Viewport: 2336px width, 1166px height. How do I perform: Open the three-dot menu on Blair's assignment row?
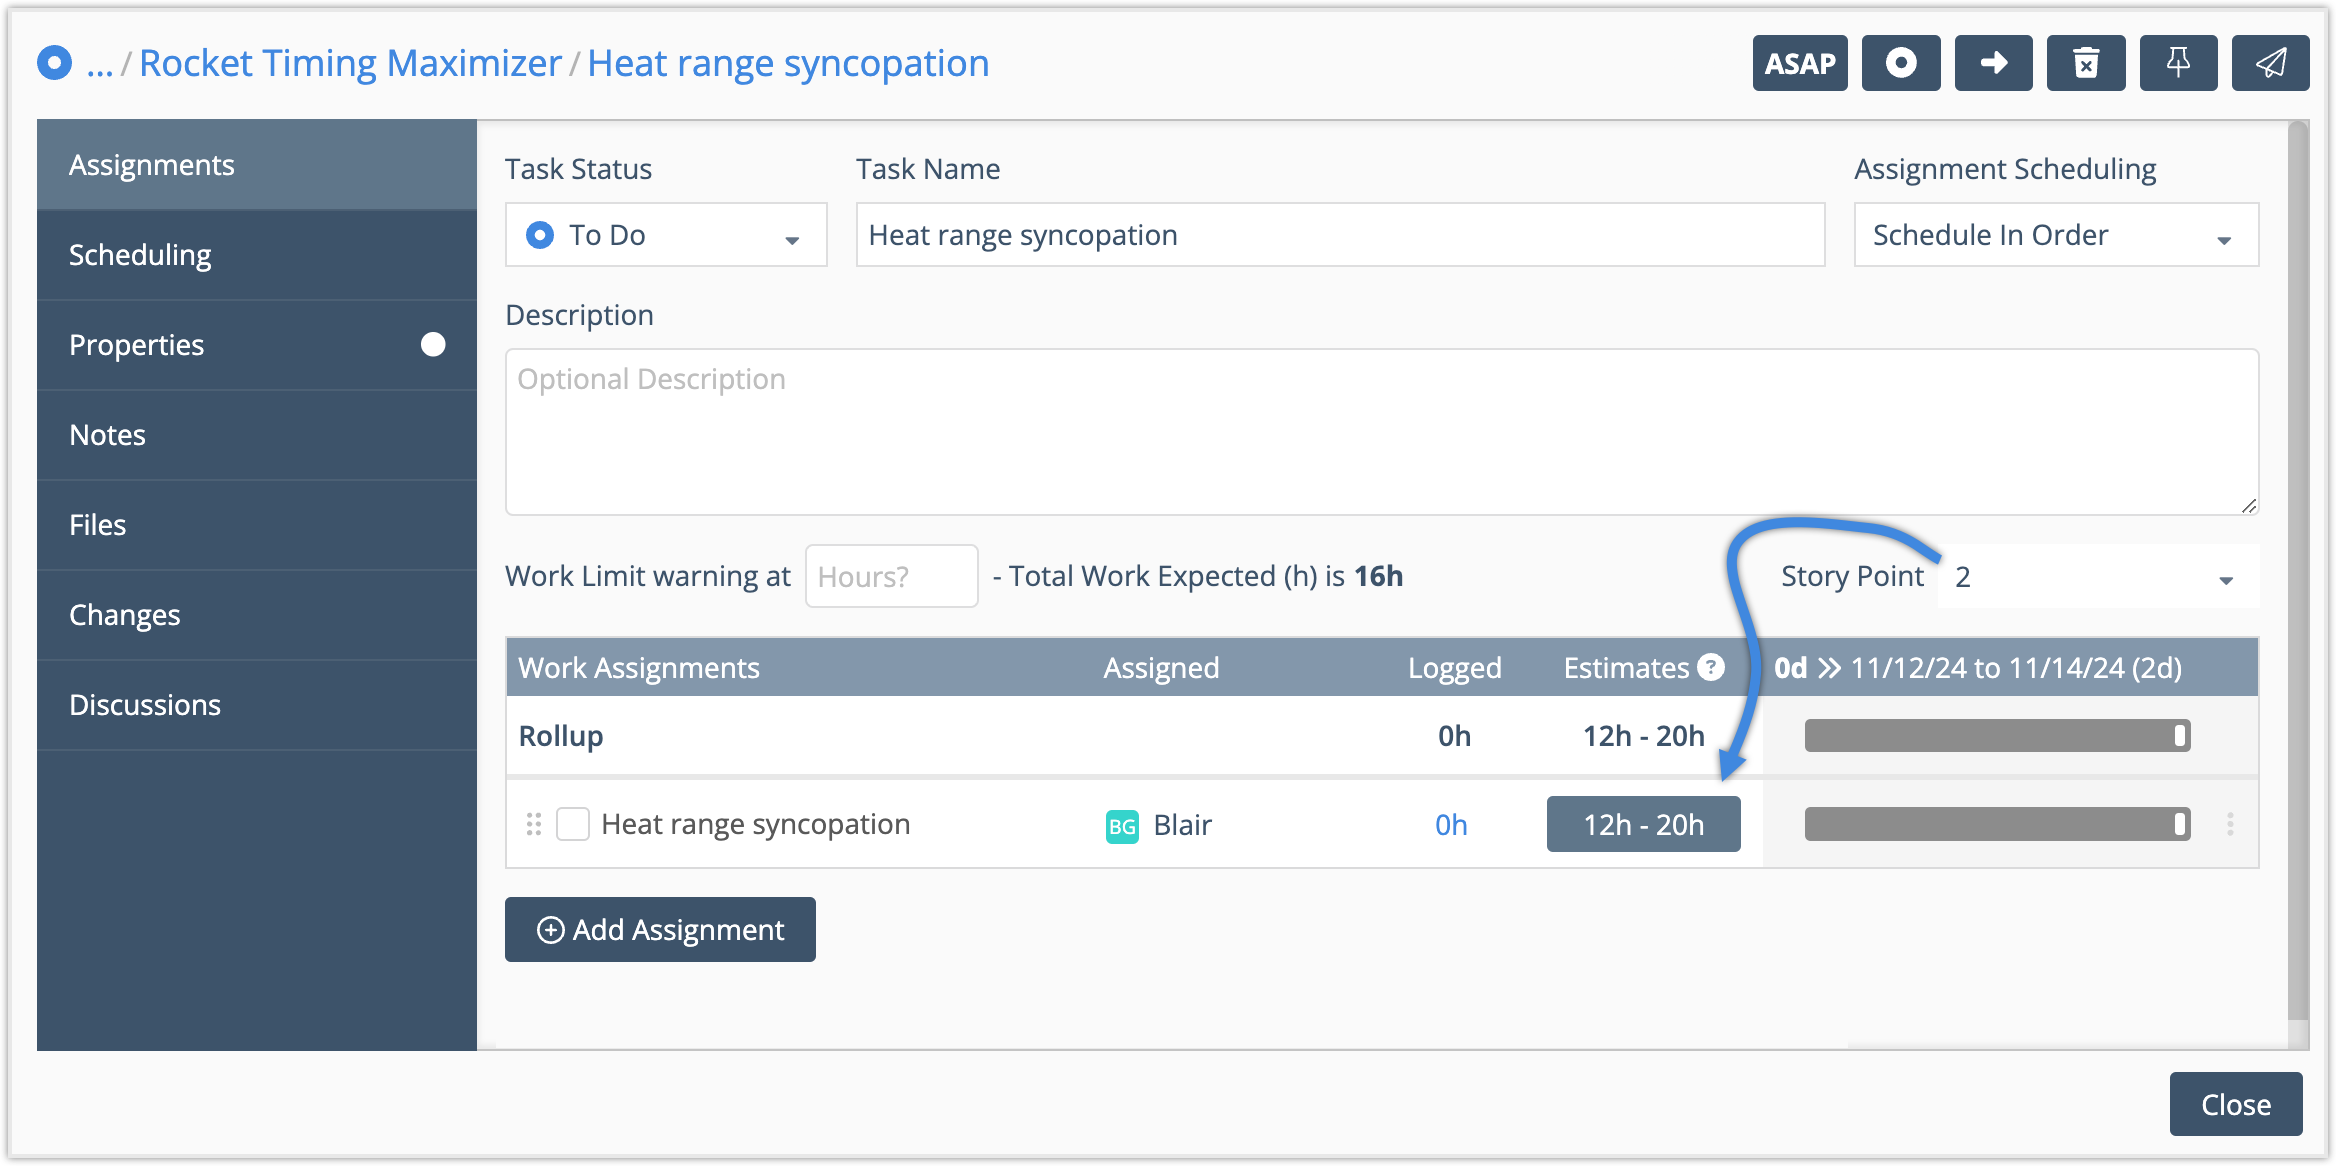tap(2230, 824)
